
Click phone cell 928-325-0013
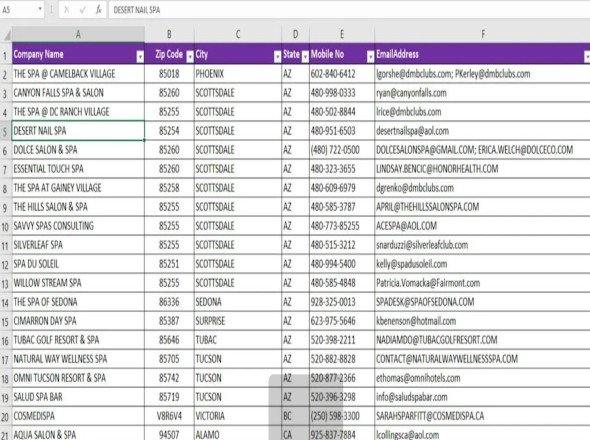(342, 302)
